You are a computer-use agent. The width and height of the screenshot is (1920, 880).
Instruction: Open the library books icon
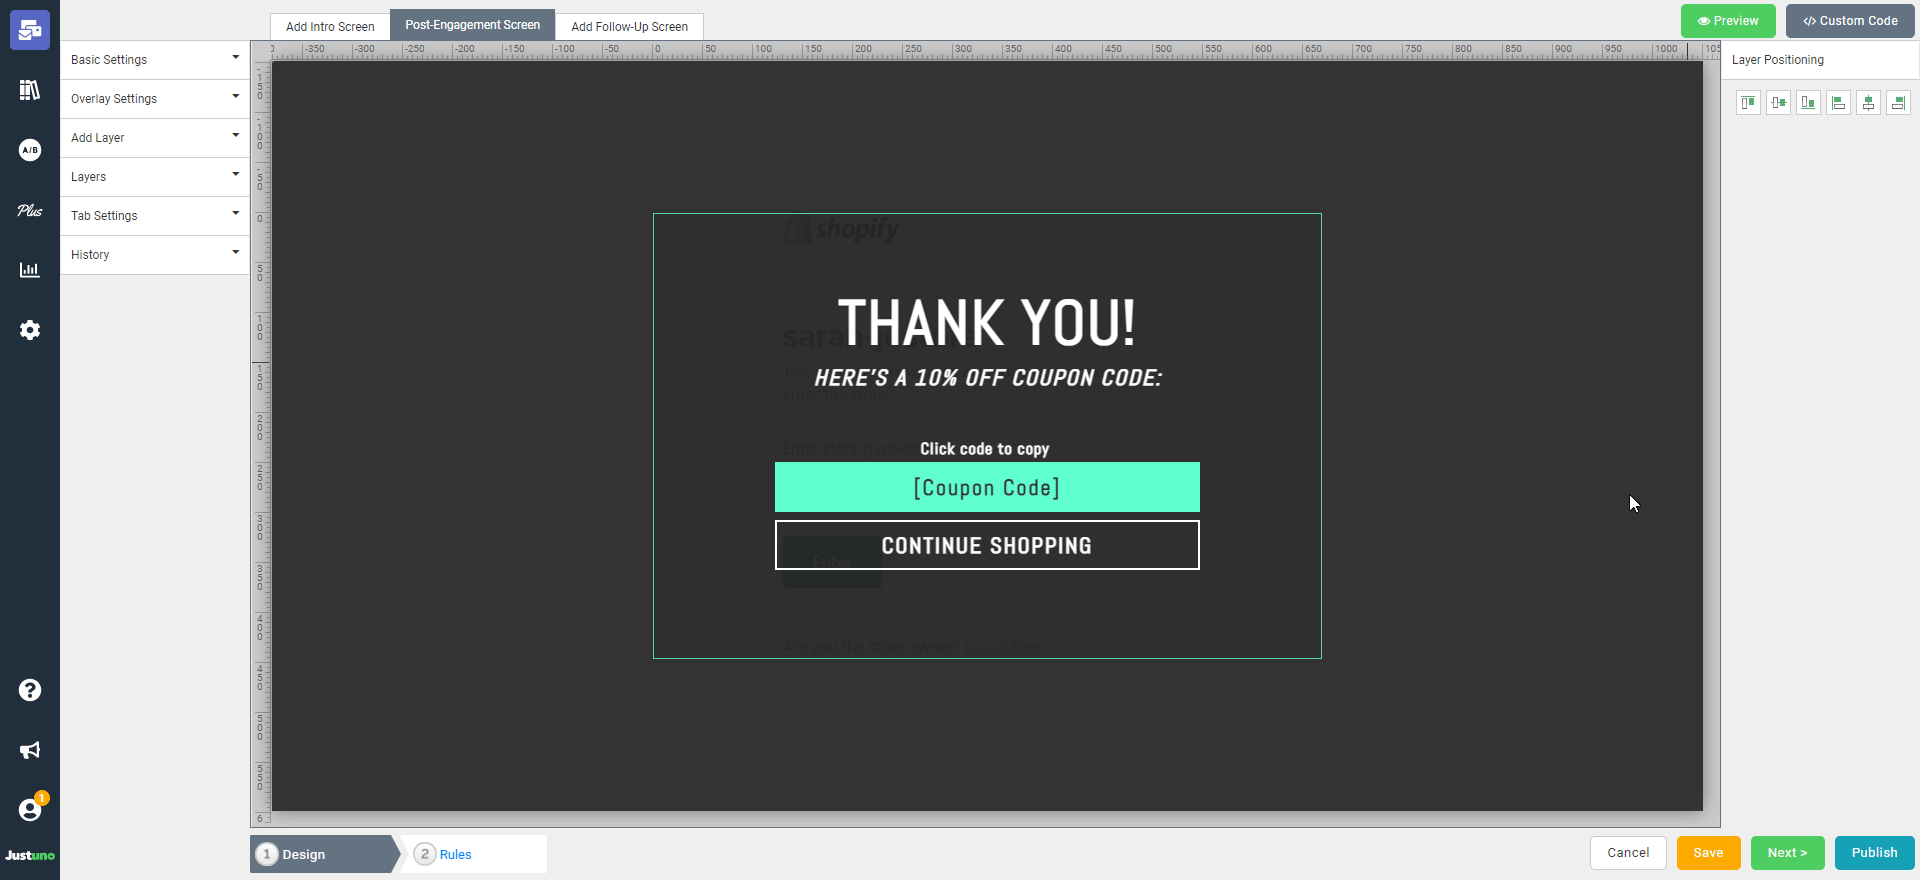coord(30,90)
